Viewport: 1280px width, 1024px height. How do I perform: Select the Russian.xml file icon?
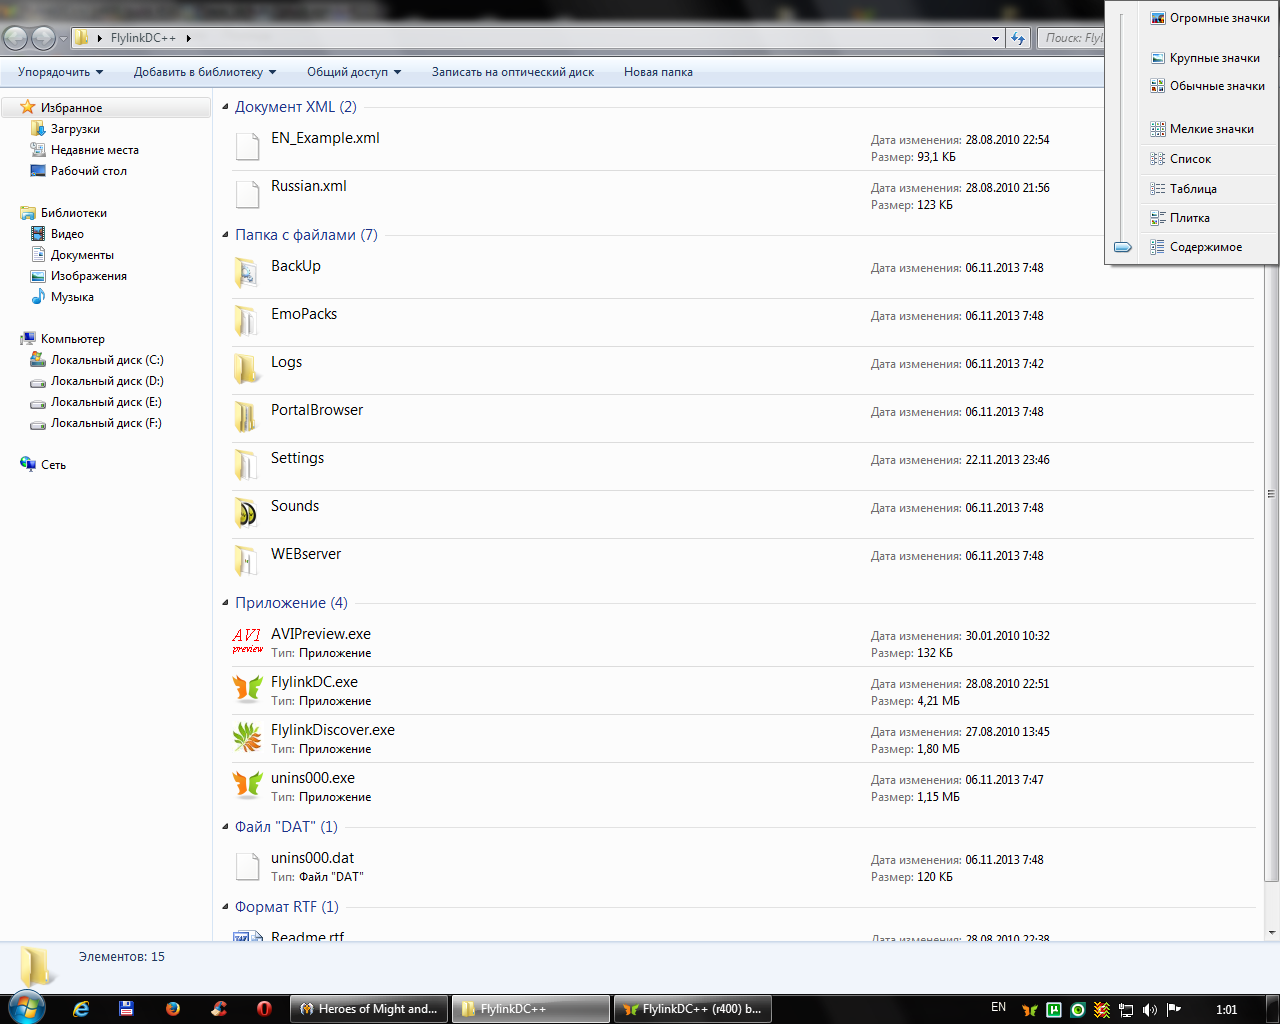(247, 193)
